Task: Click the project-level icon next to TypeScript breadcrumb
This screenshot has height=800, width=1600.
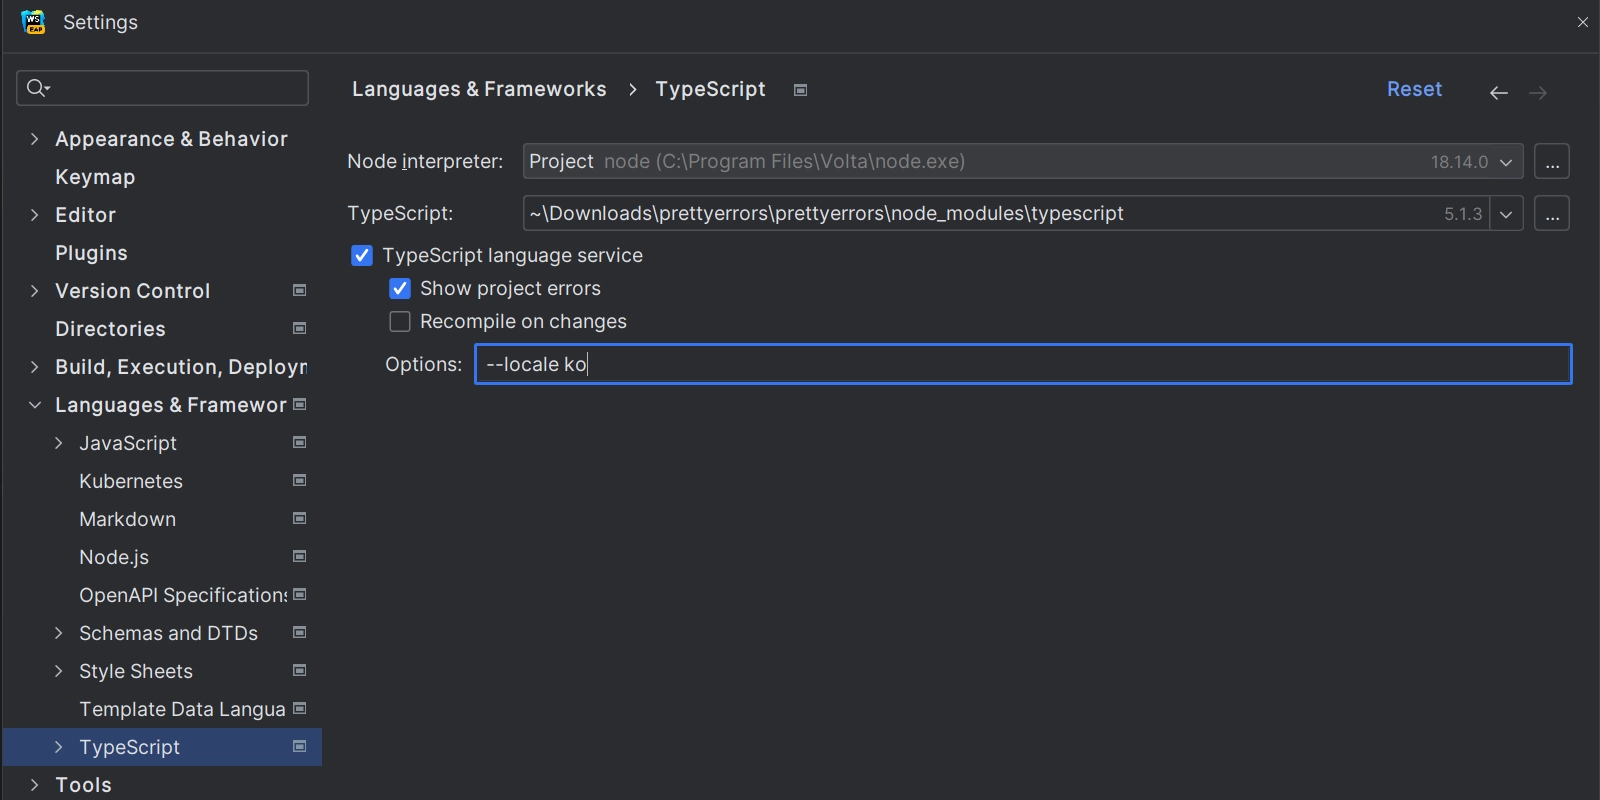Action: click(x=800, y=90)
